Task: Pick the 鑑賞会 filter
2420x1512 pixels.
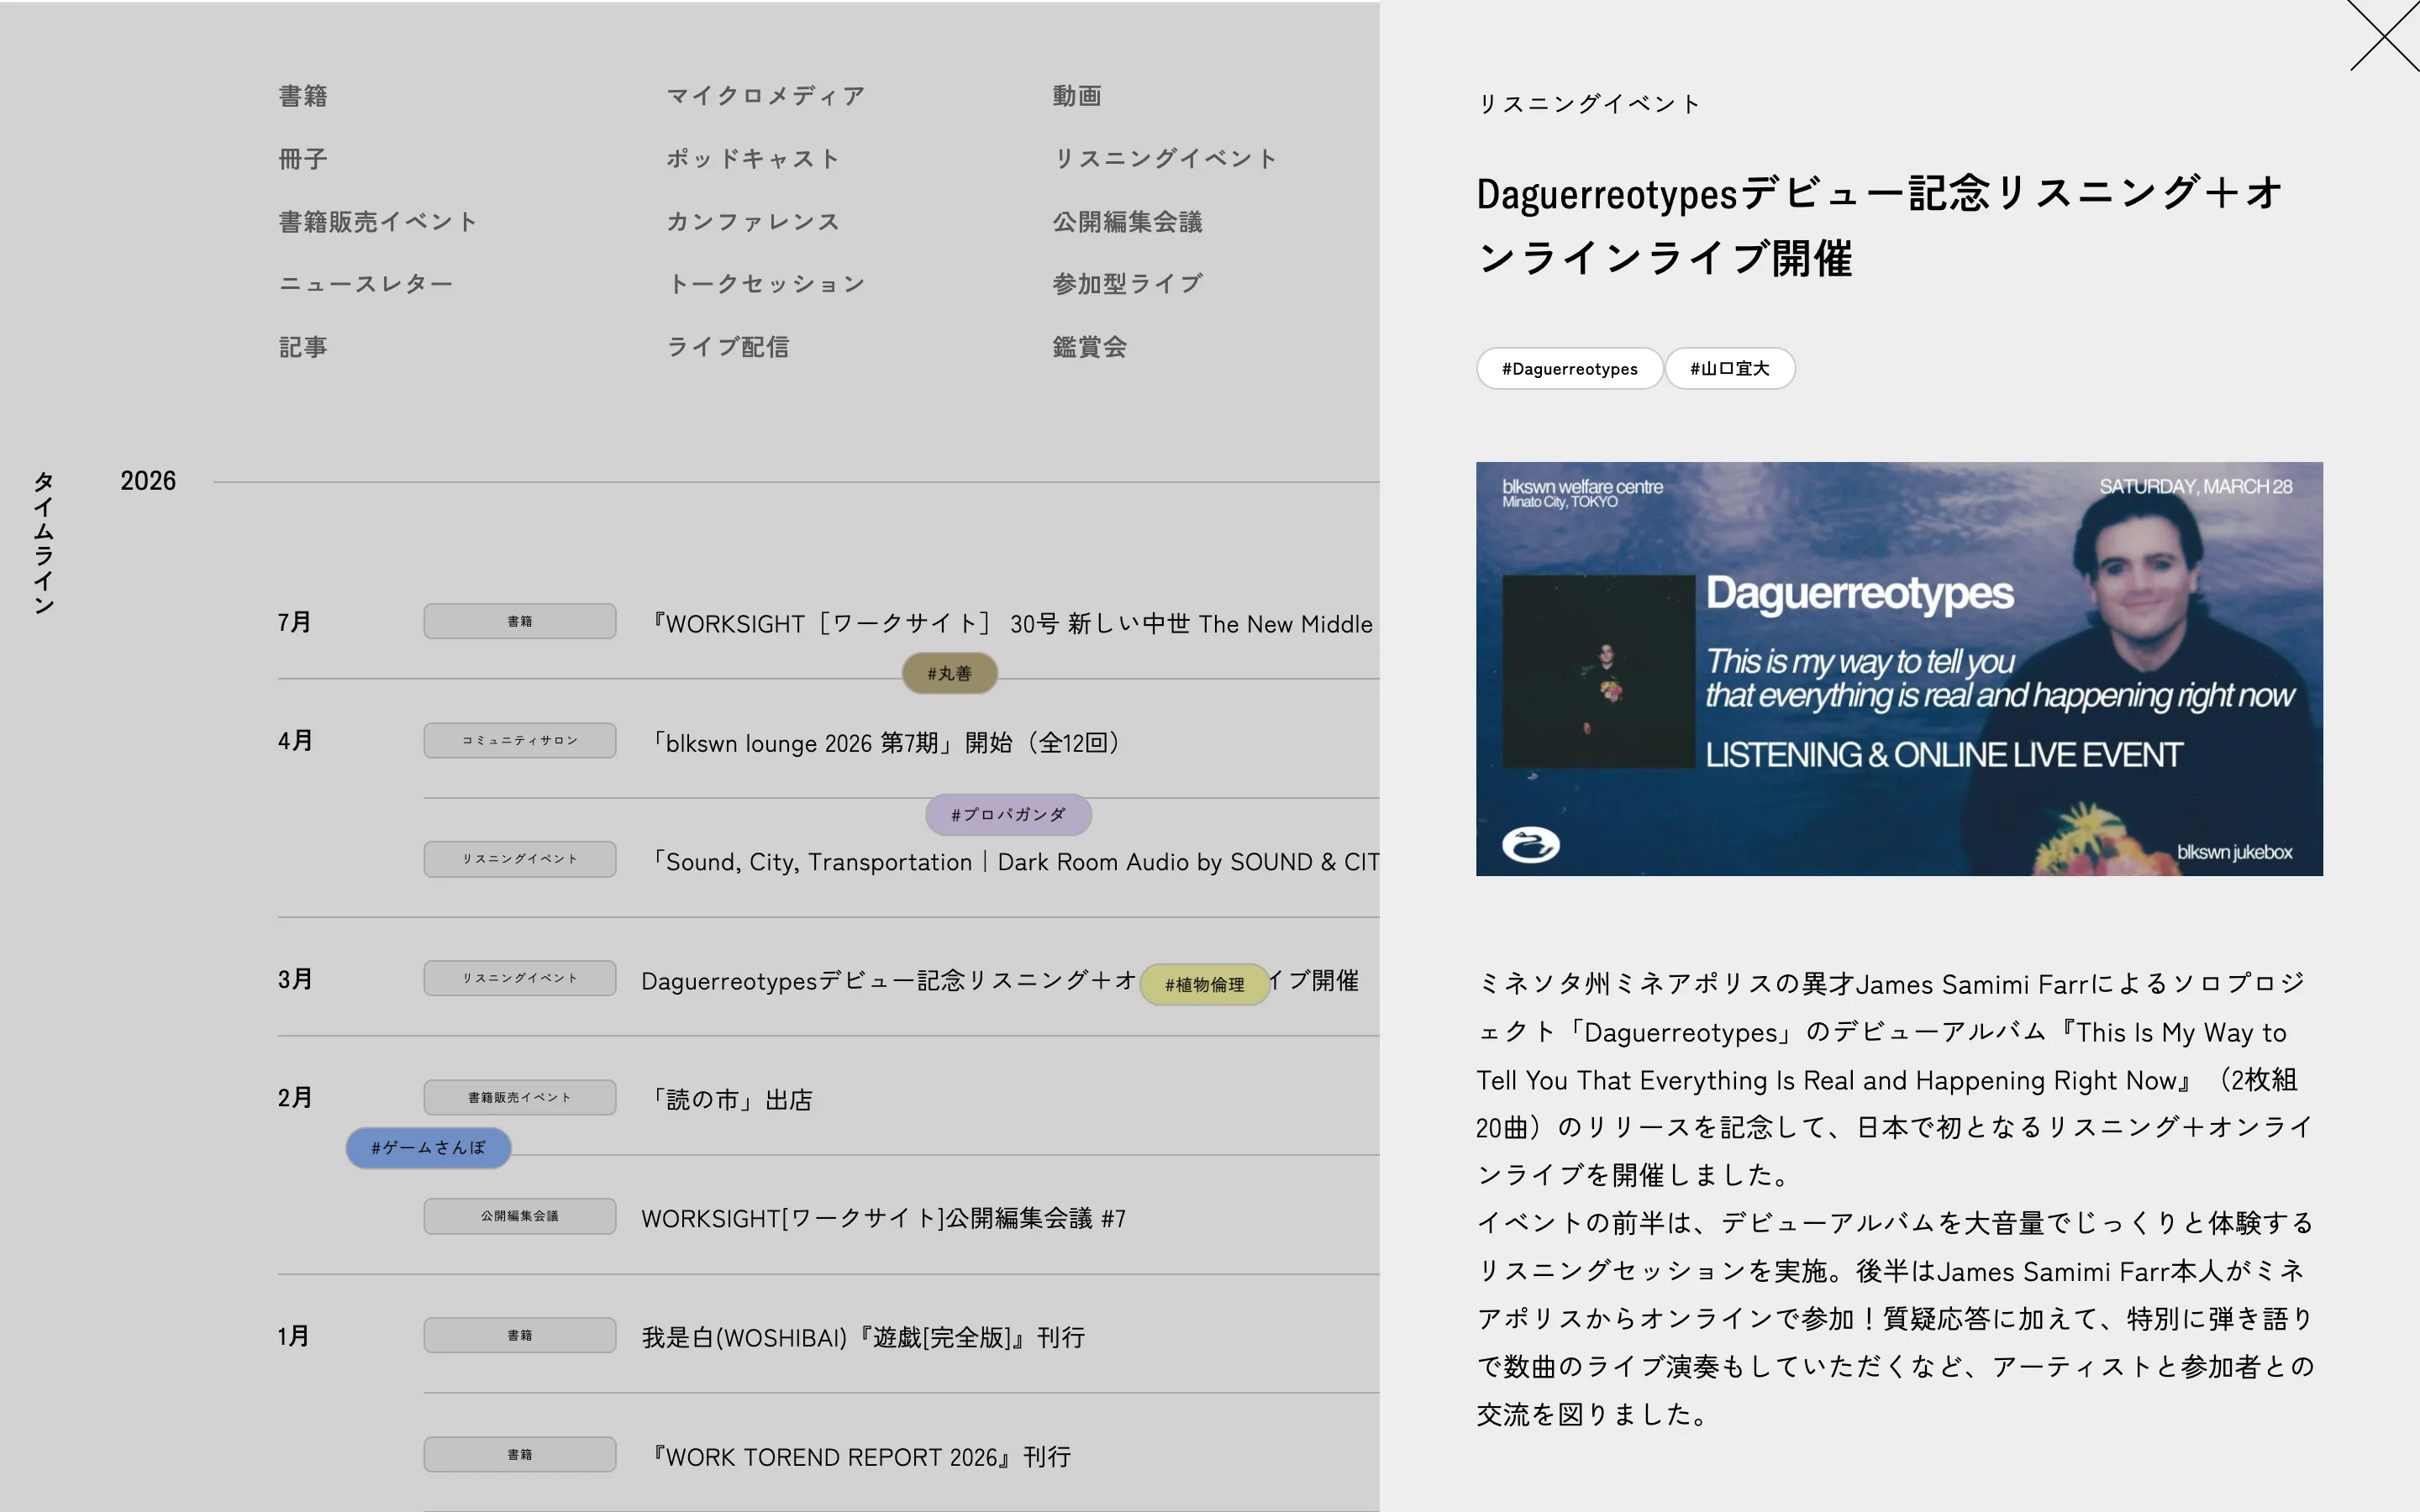Action: (x=1090, y=347)
